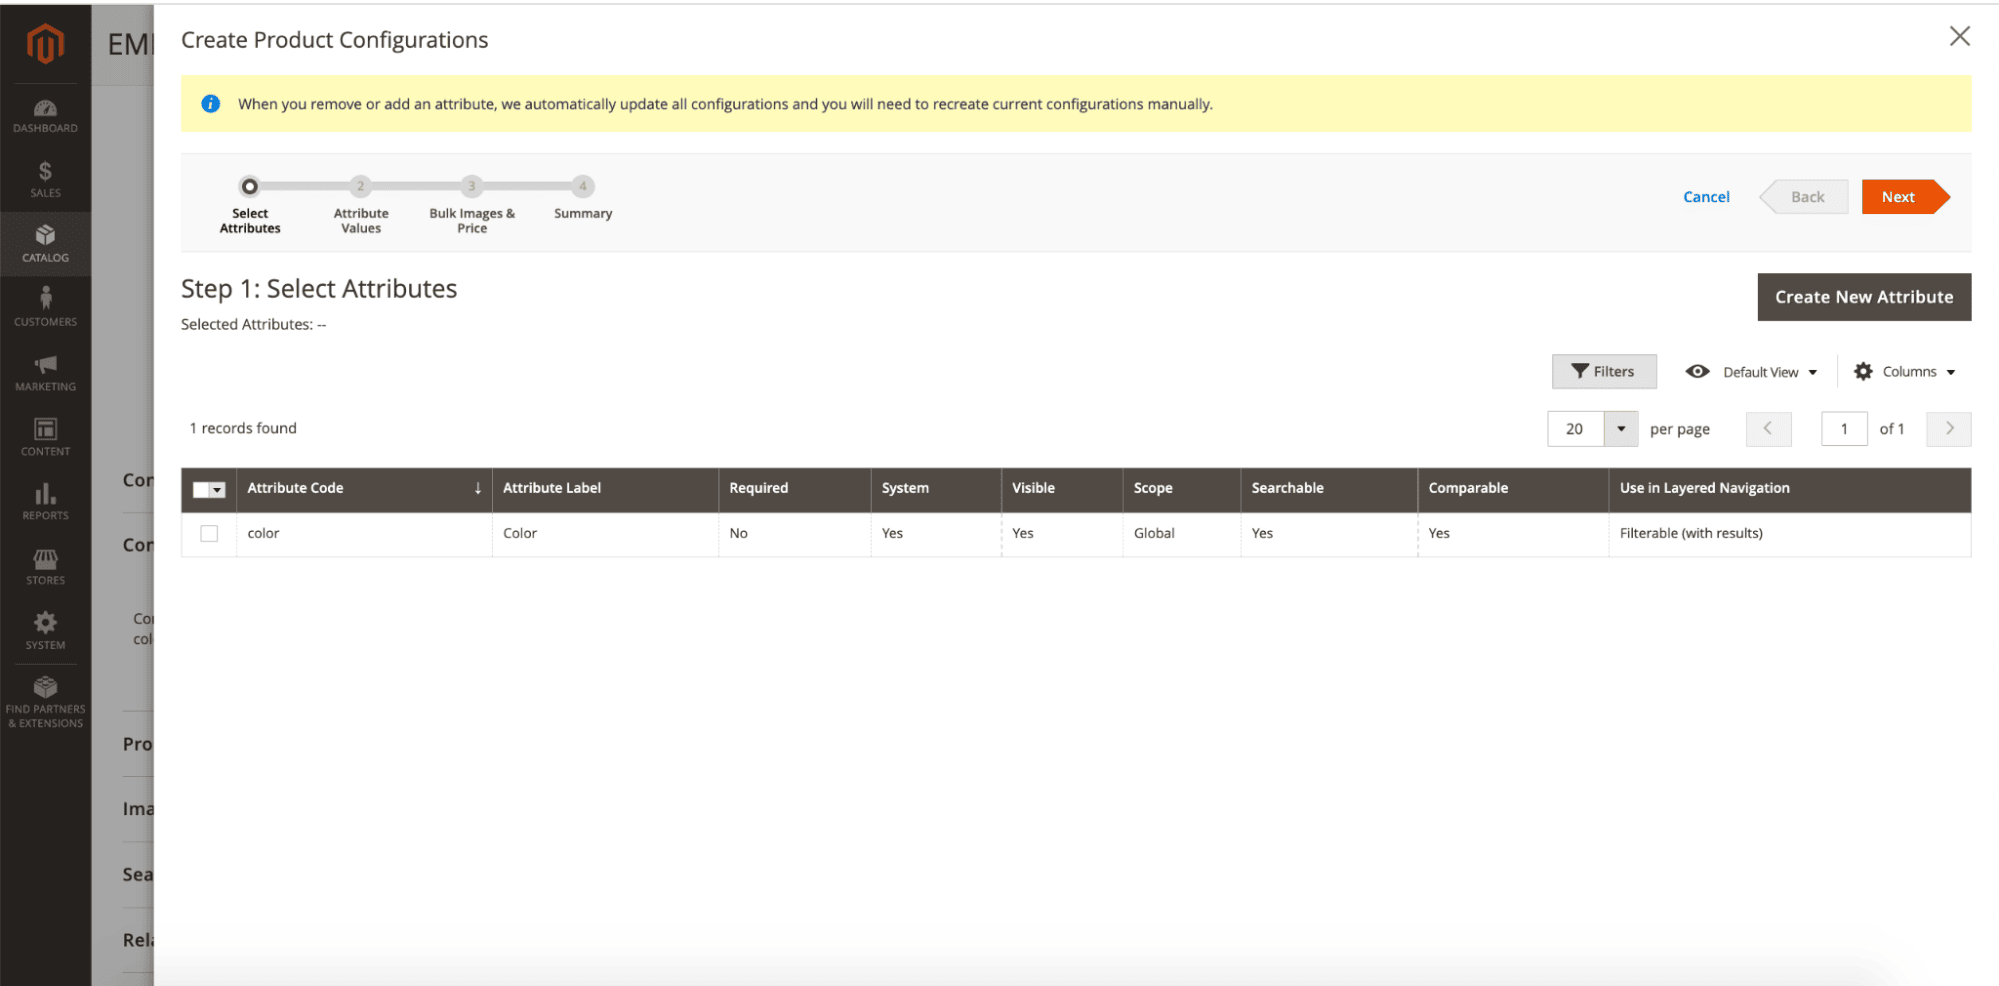
Task: Click the 'Selected Attributes: --' text
Action: tap(253, 324)
